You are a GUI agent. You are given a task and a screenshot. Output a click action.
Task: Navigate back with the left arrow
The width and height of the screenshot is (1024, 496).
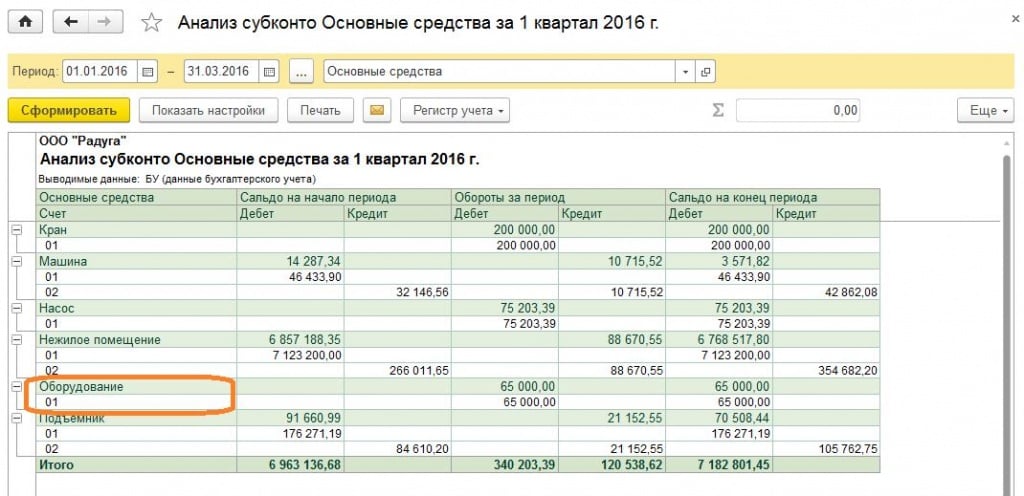click(x=70, y=22)
